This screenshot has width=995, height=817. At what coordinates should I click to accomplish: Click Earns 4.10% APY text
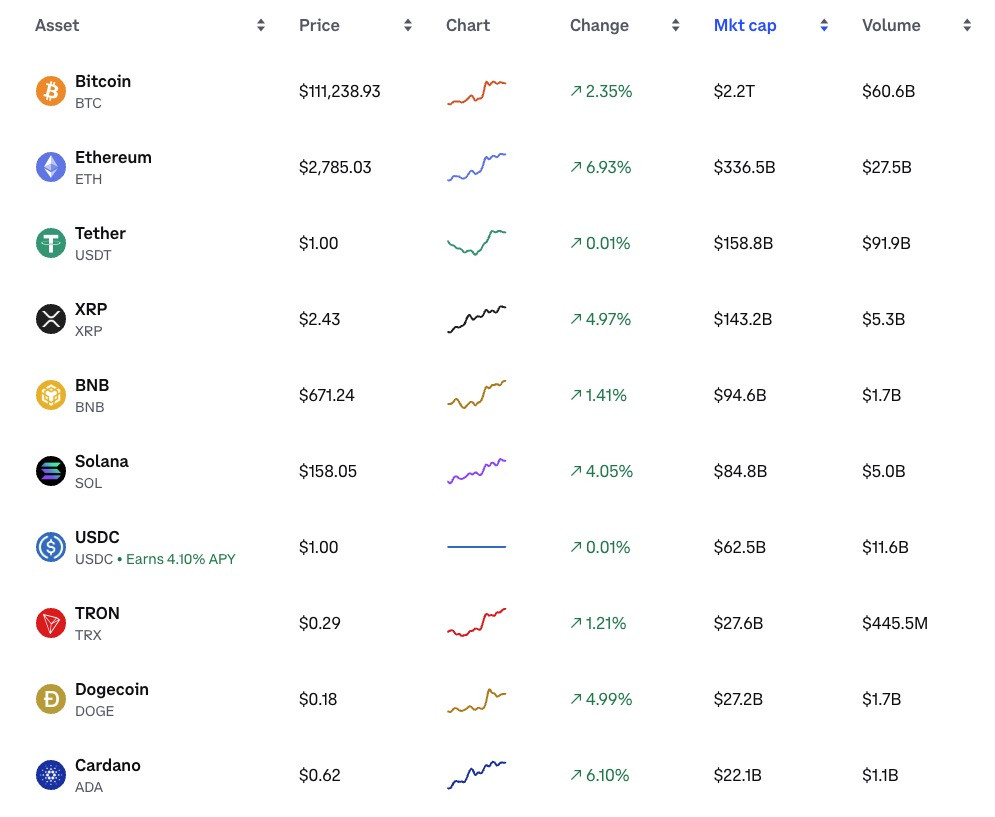click(181, 559)
